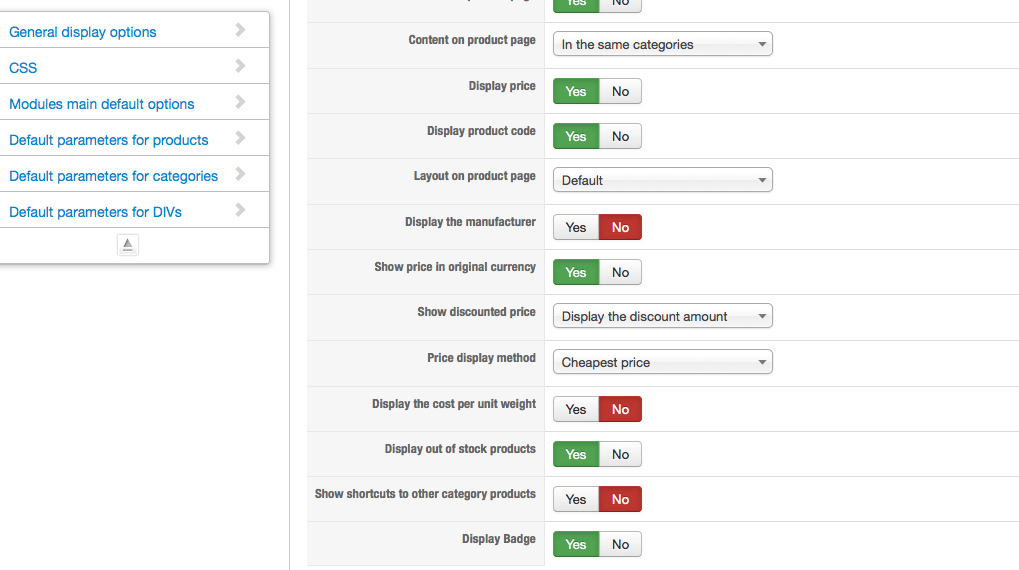Click chevron next to Default parameters for products
This screenshot has height=570, width=1019.
point(240,138)
